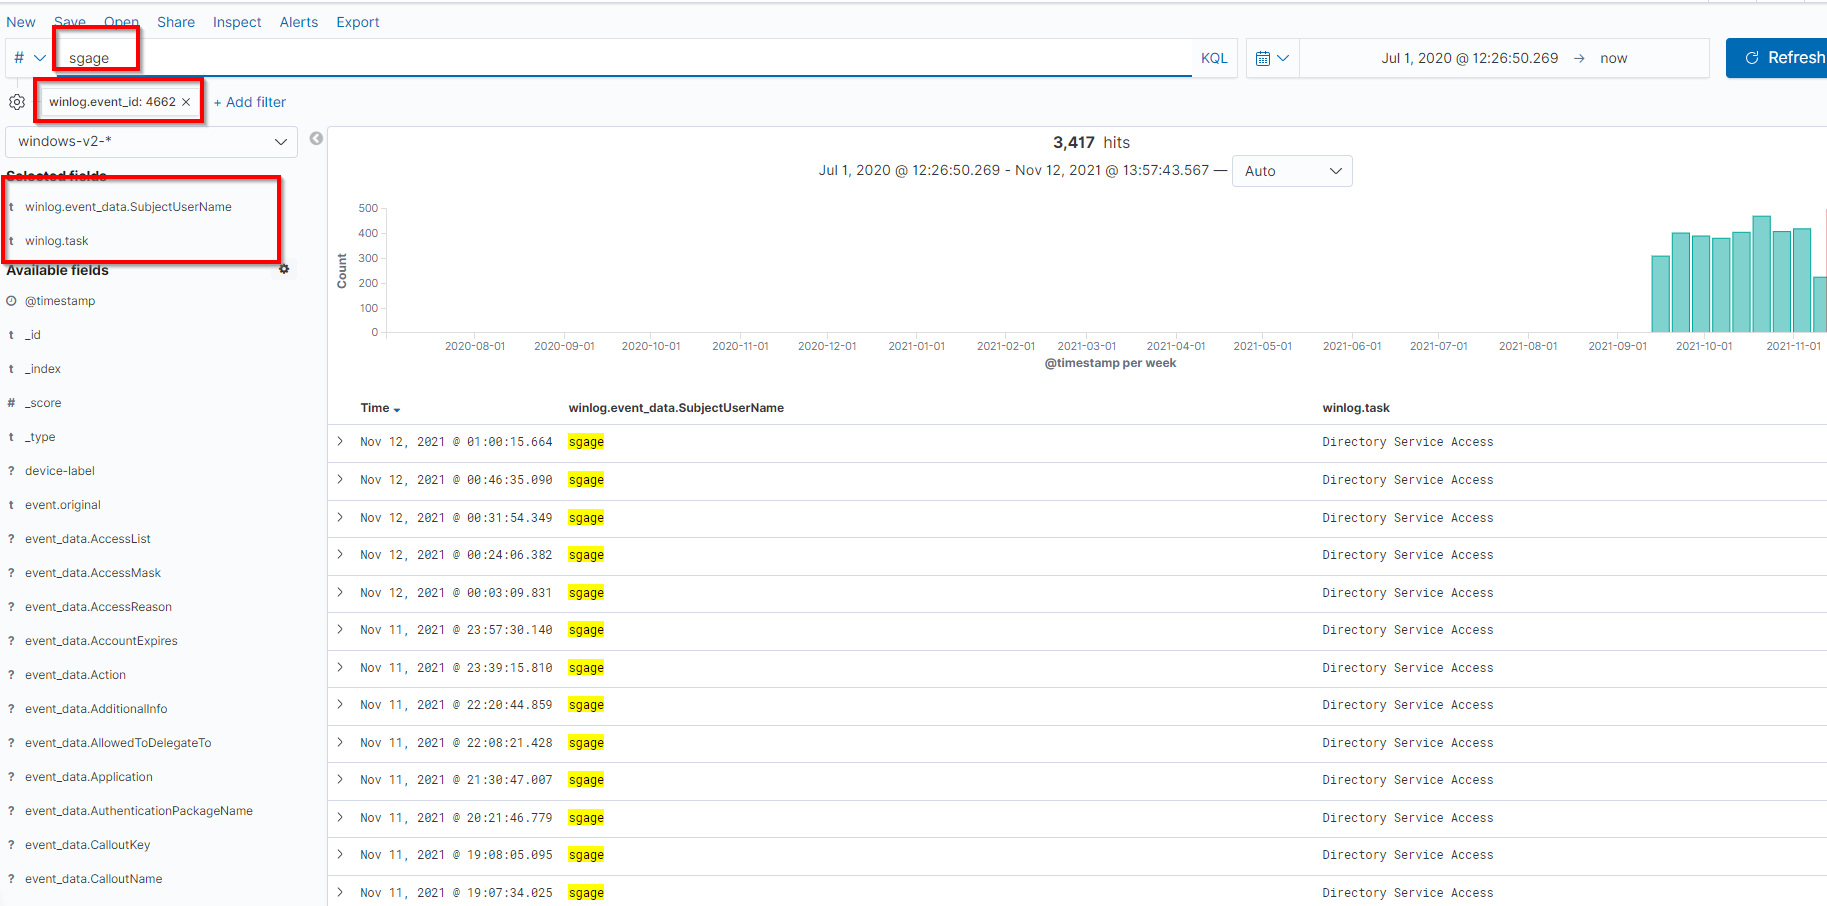Screen dimensions: 1827x906
Task: Expand row Nov 11, 2021 @ 23:57:30.140
Action: [x=340, y=630]
